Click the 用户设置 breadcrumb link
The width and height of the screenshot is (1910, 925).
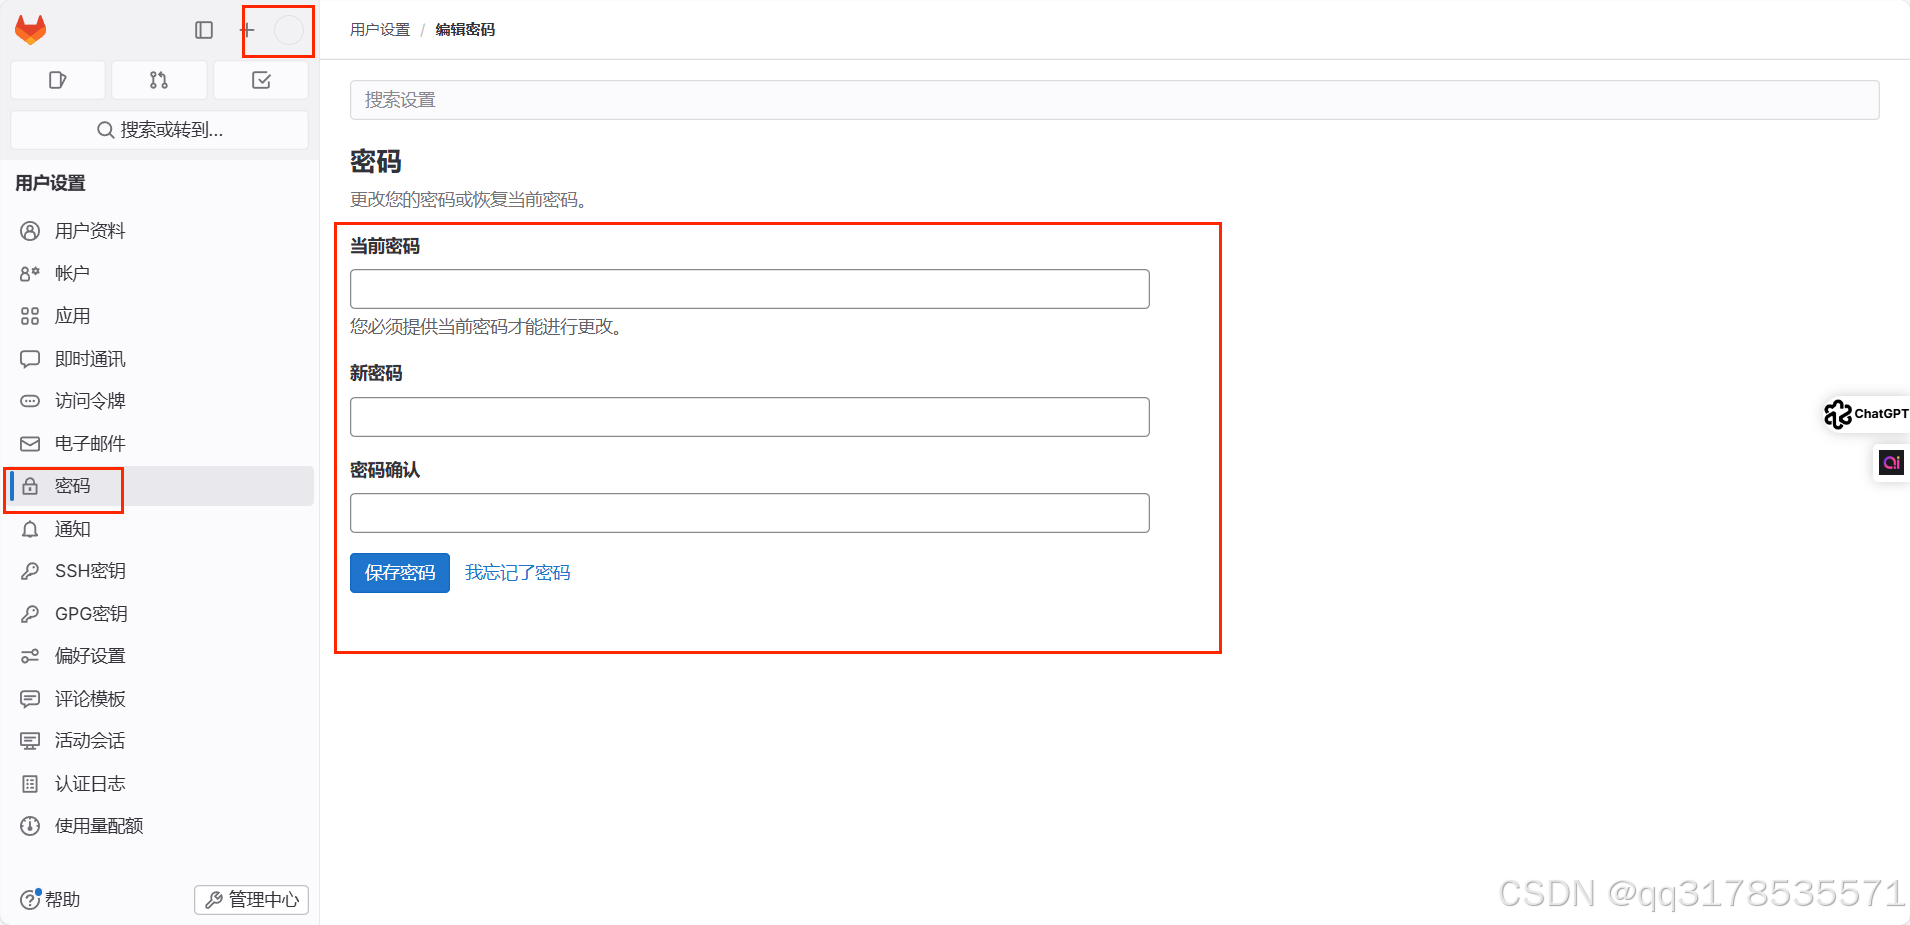380,30
